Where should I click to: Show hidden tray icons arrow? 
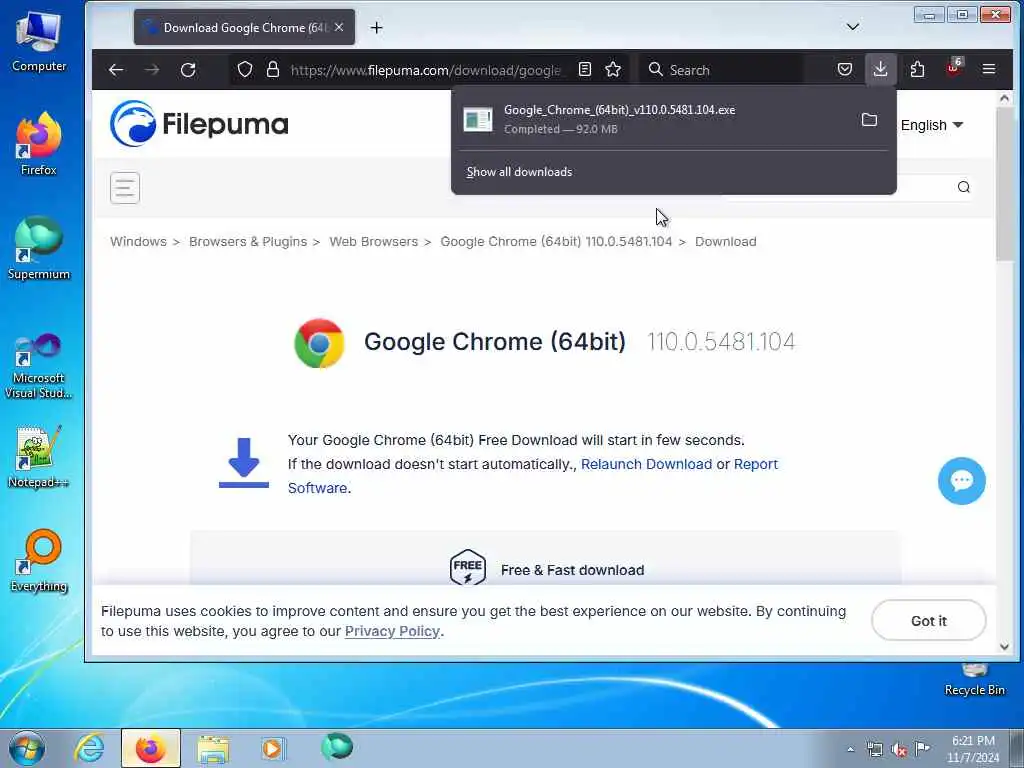point(850,750)
